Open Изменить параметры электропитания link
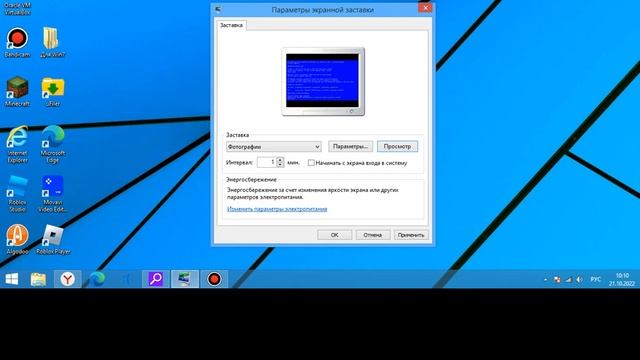Screen dimensions: 640x360 [x=277, y=209]
